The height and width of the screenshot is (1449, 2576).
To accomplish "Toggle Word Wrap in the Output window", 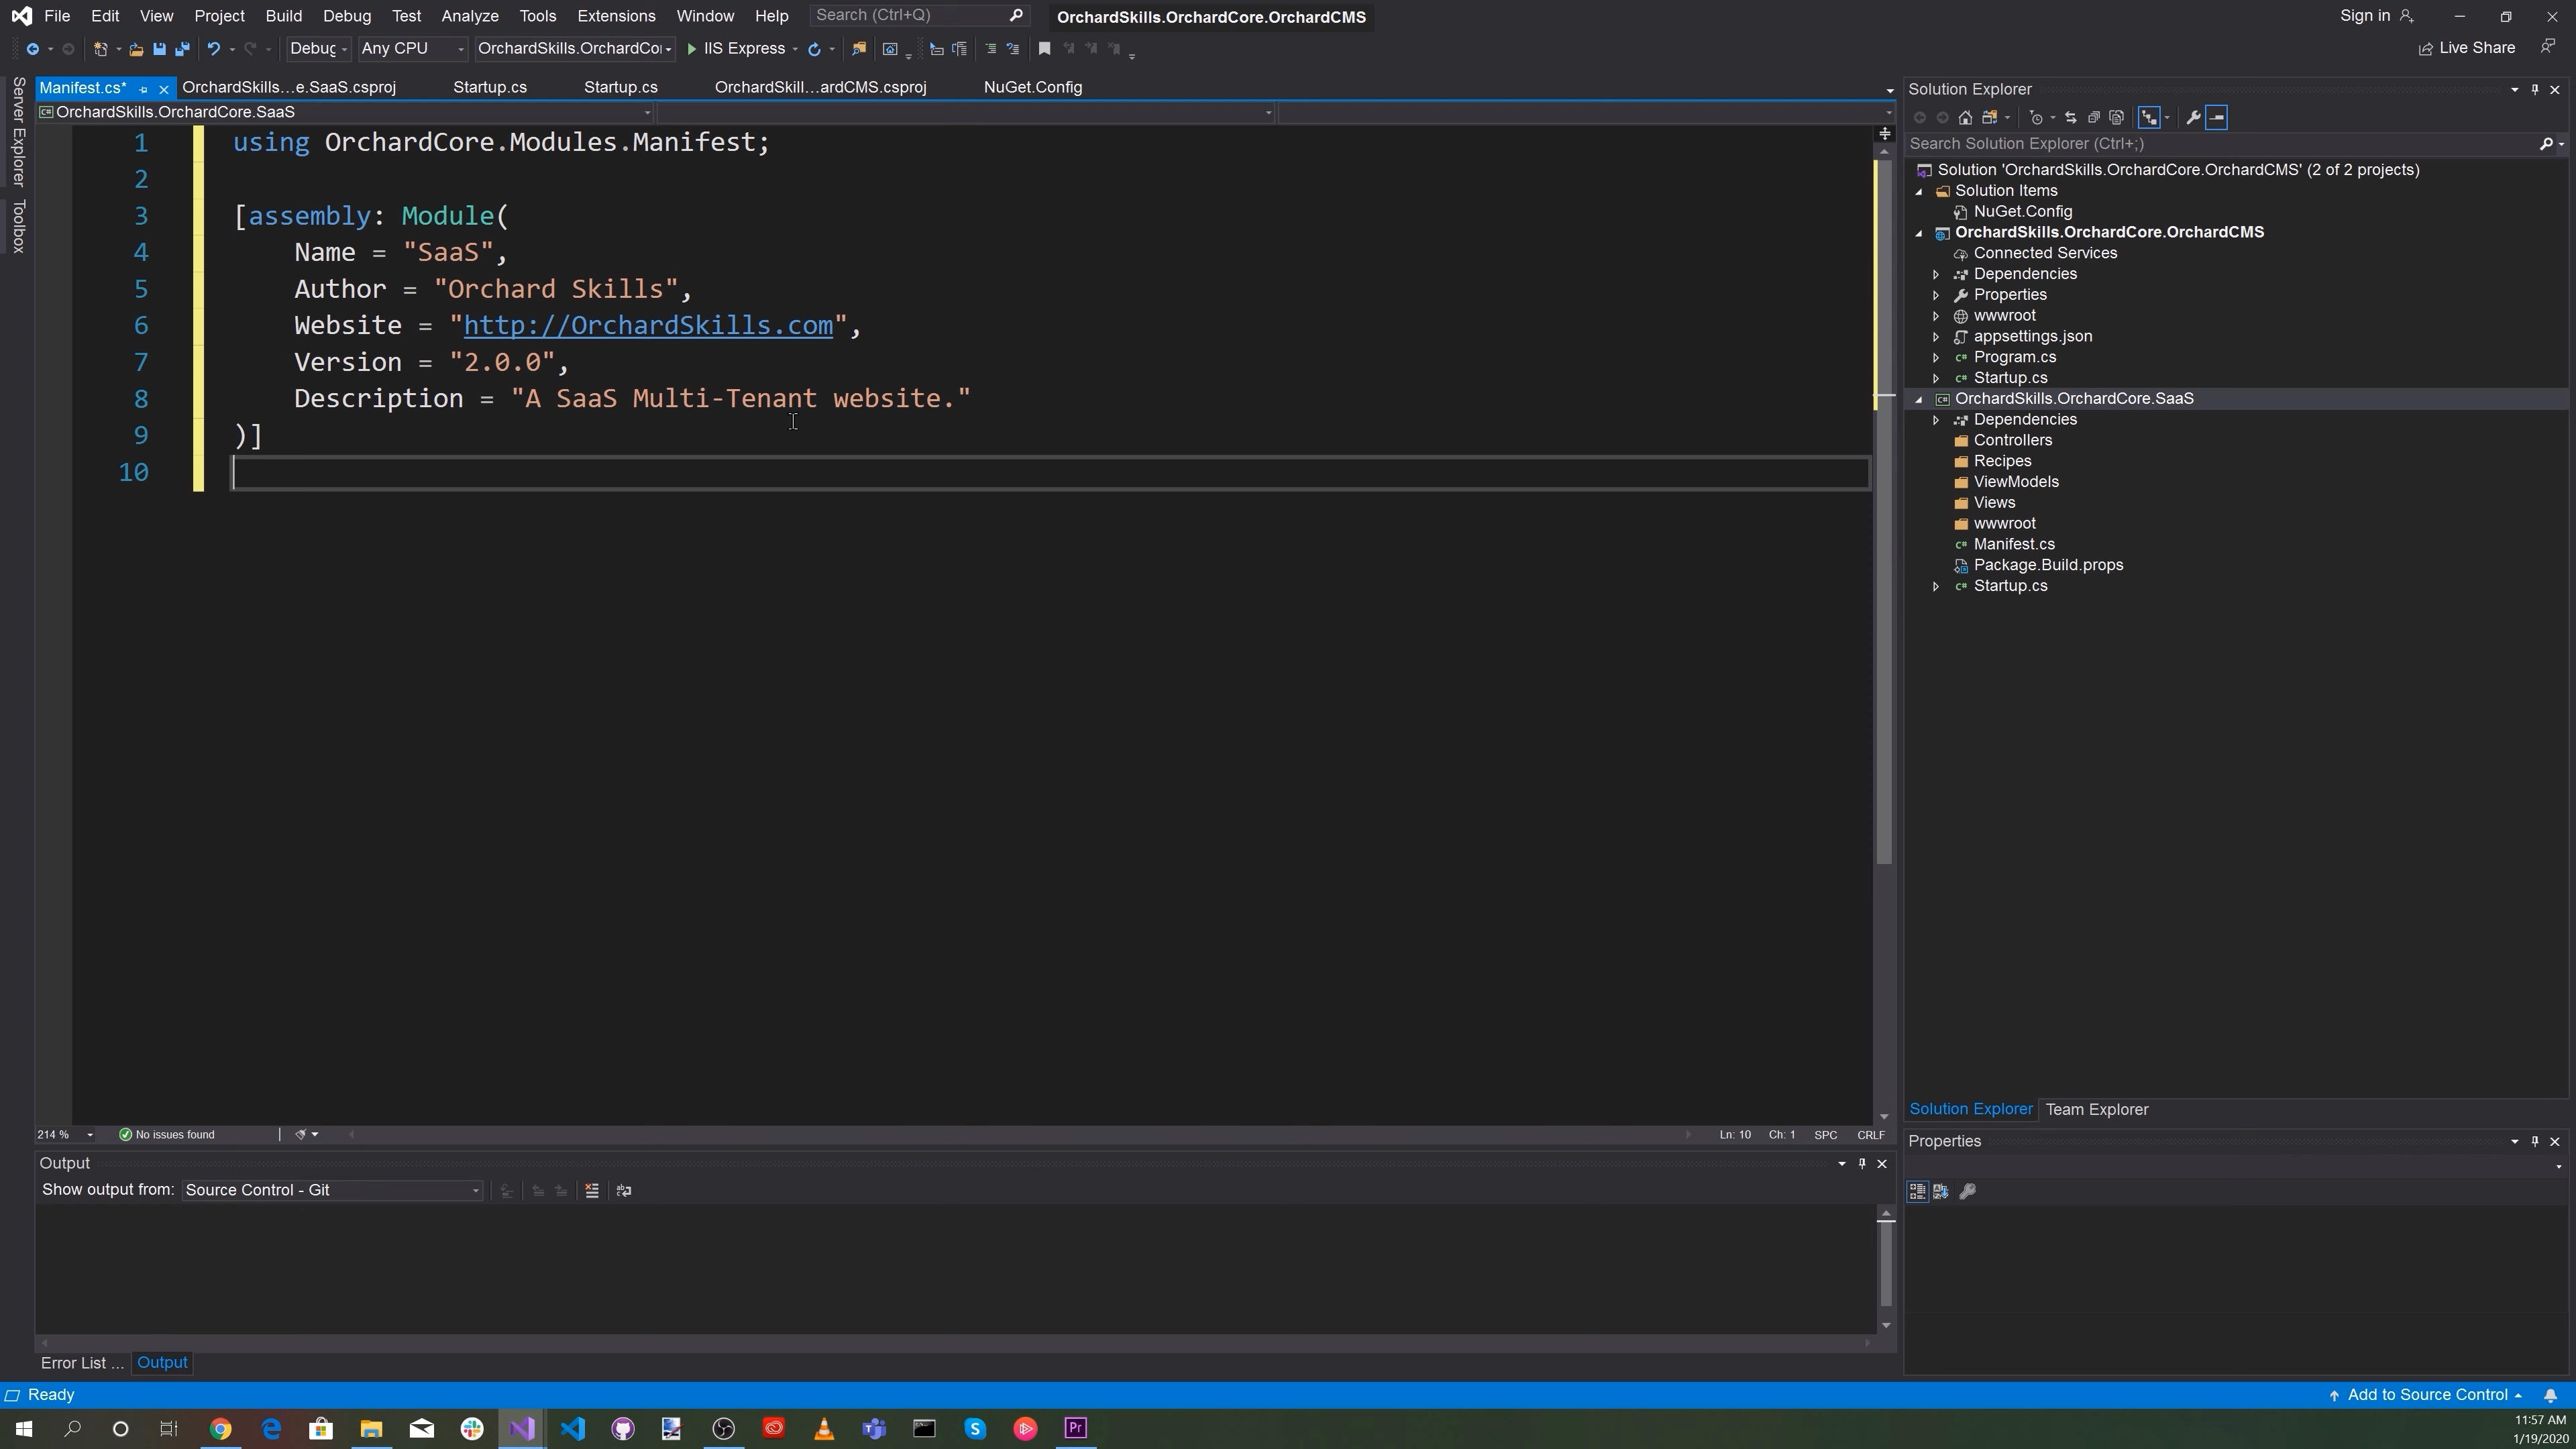I will (624, 1191).
